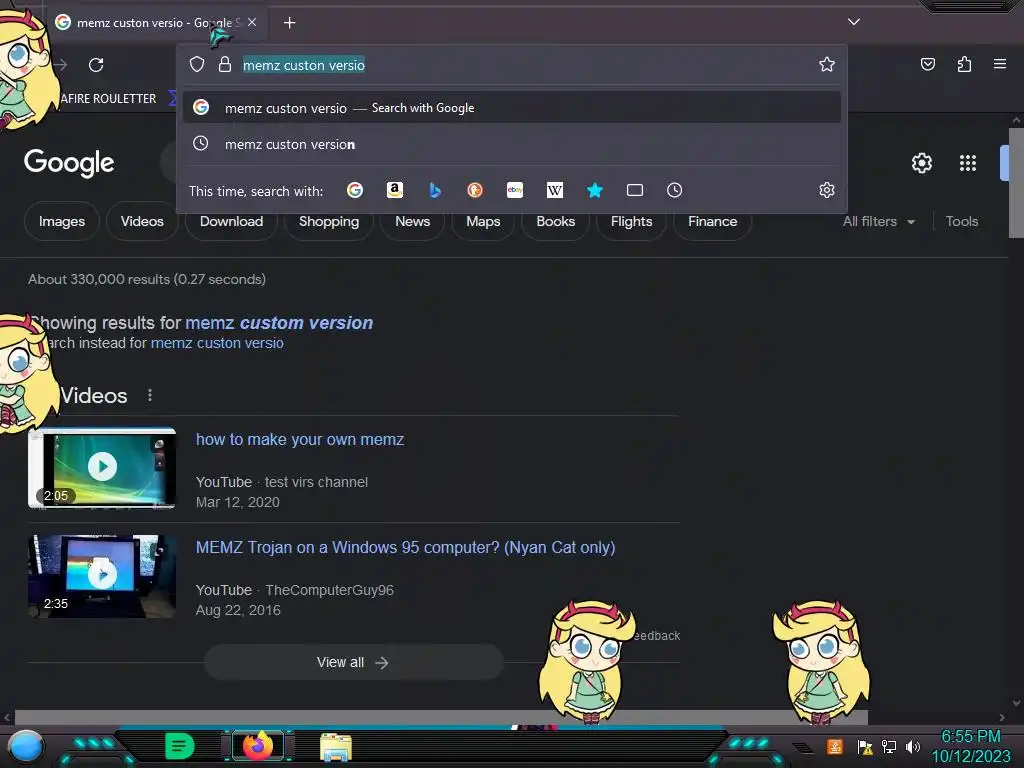Search this time with Amazon

pyautogui.click(x=394, y=190)
